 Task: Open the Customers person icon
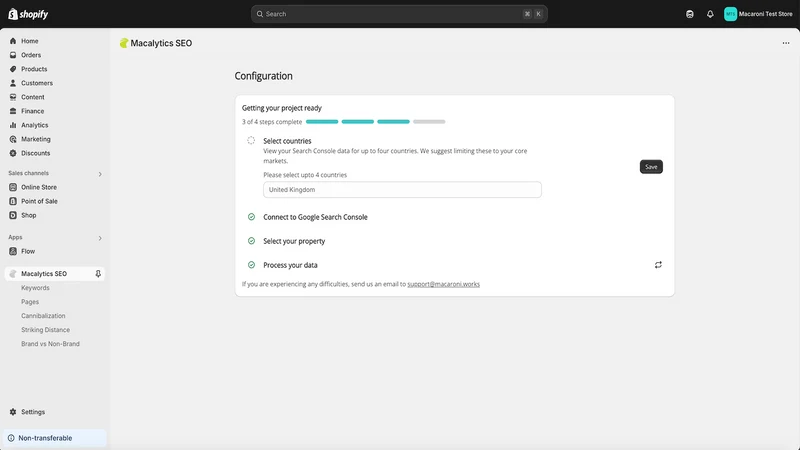click(13, 83)
